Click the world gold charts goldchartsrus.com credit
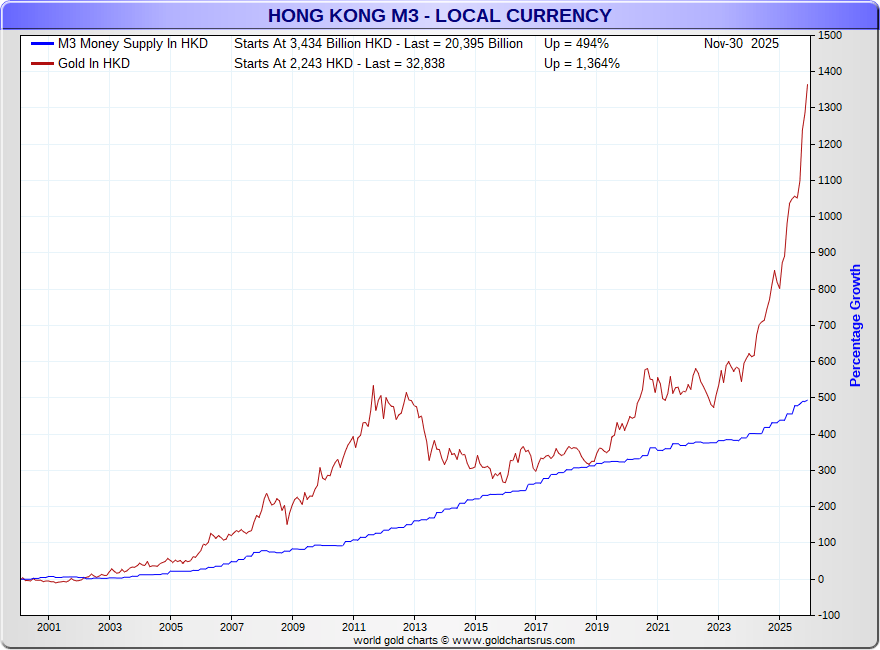This screenshot has width=880, height=650. 464,640
